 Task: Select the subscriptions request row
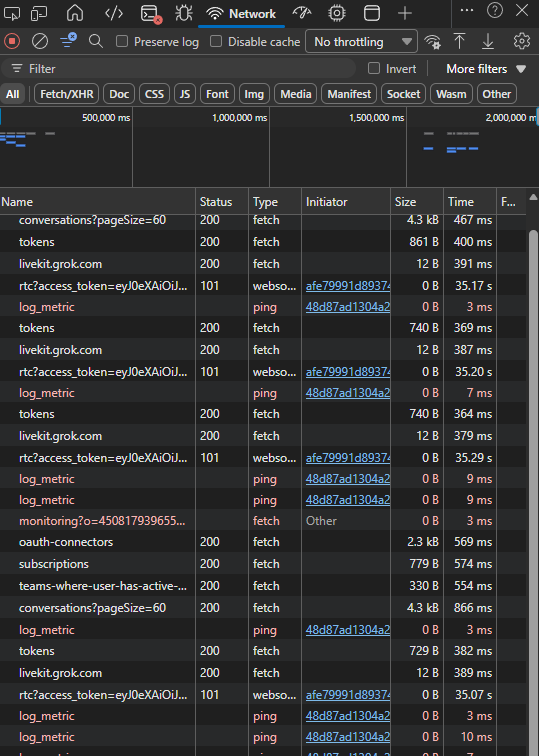(x=263, y=564)
